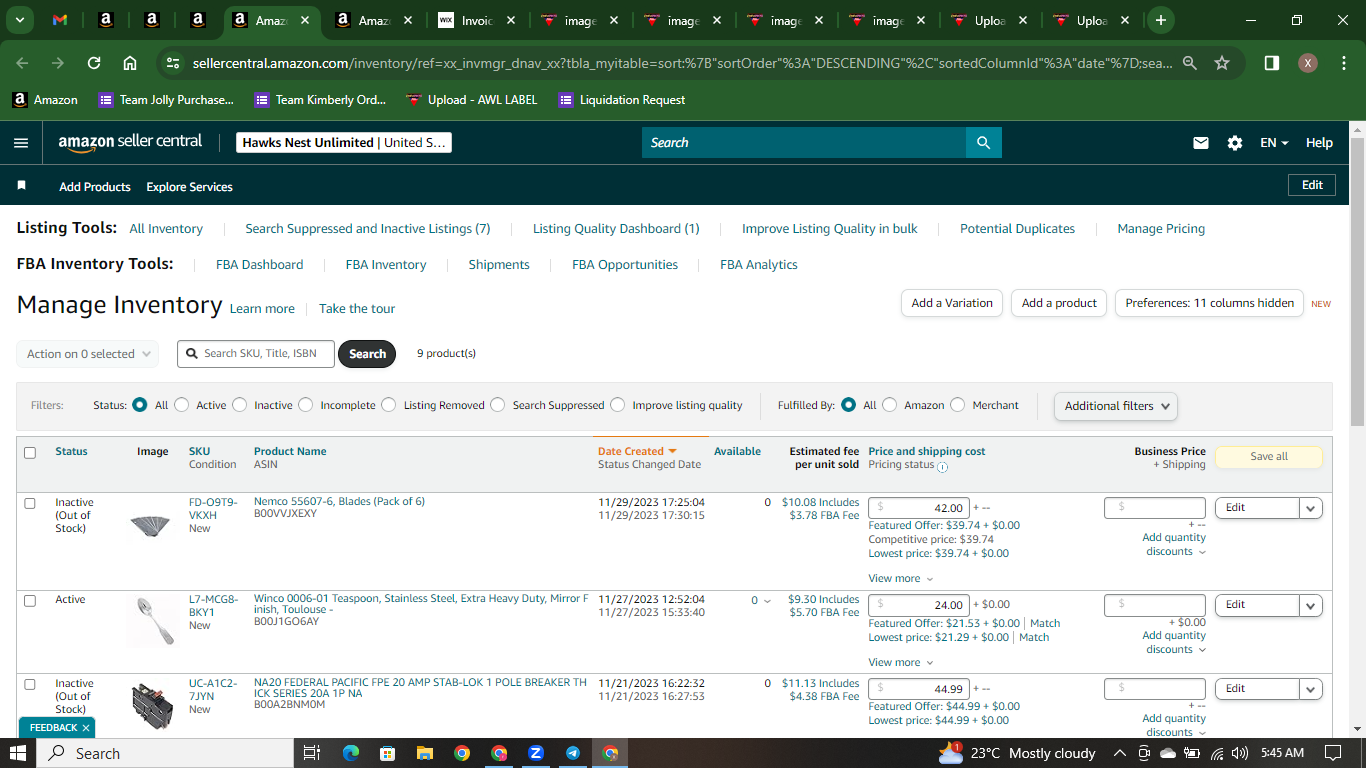Open Listing Quality Dashboard (1)

click(616, 229)
